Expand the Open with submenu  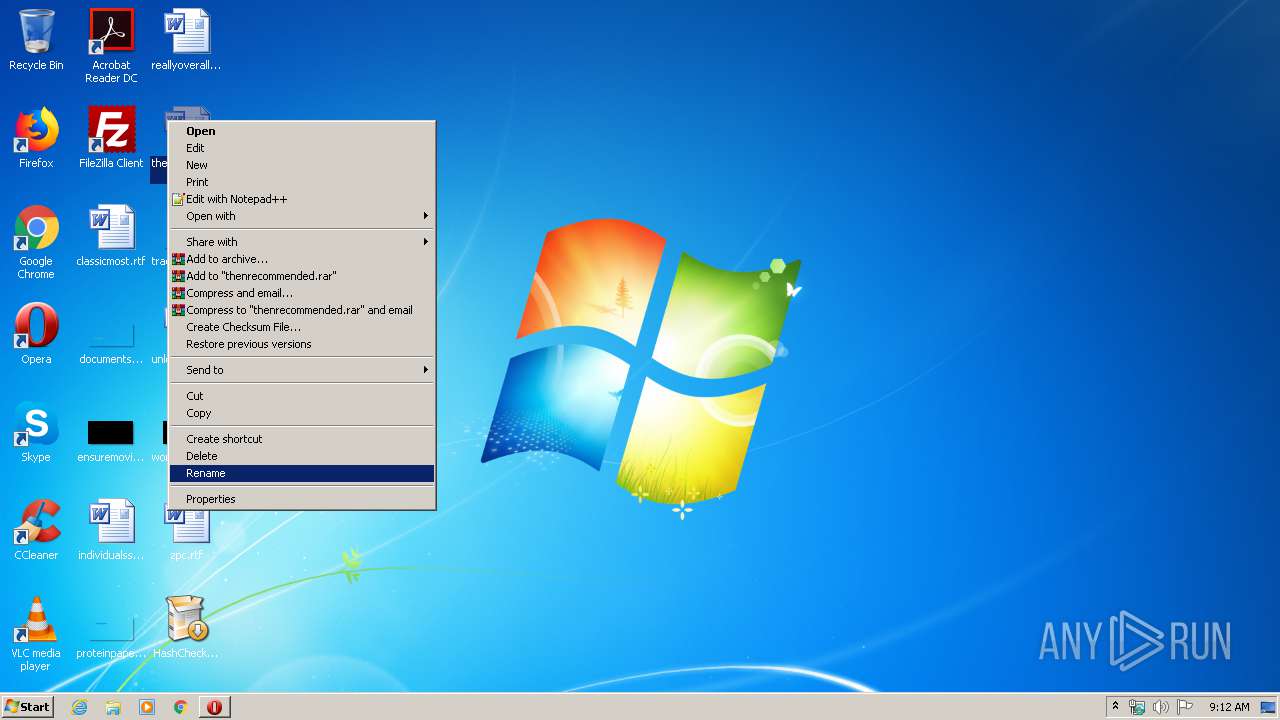pyautogui.click(x=302, y=216)
